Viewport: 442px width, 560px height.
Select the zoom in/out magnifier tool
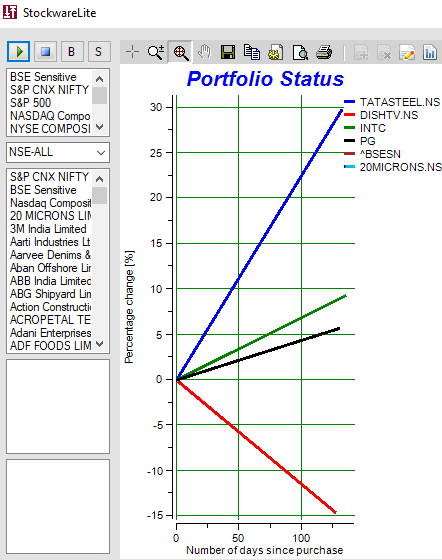click(156, 52)
